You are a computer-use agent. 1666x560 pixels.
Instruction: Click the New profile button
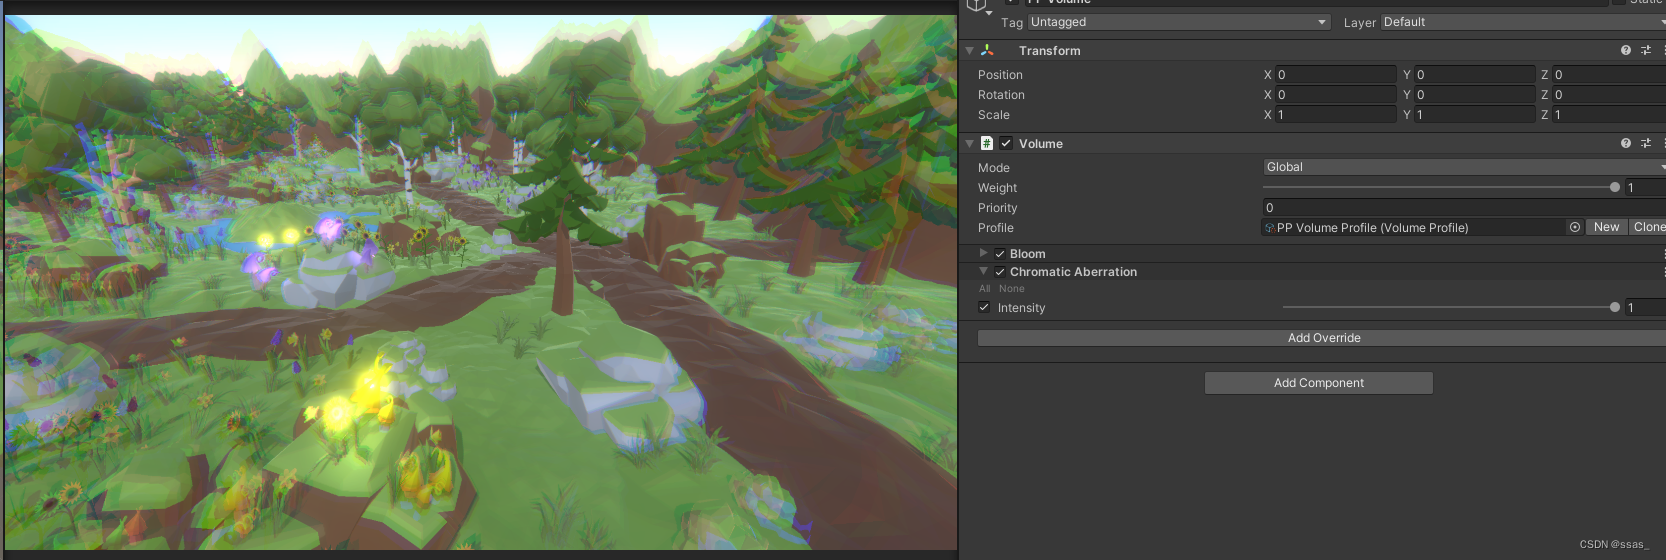click(1607, 227)
